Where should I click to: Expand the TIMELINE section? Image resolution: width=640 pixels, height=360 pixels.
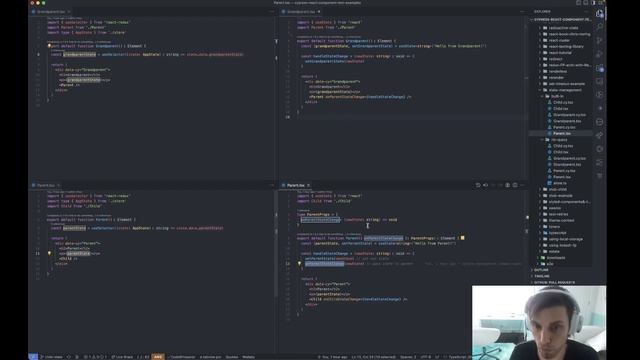click(x=542, y=276)
